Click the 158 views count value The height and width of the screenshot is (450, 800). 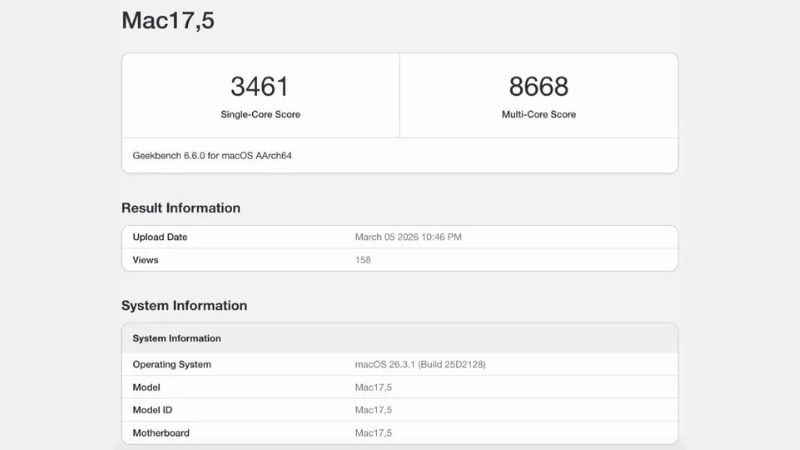coord(363,260)
